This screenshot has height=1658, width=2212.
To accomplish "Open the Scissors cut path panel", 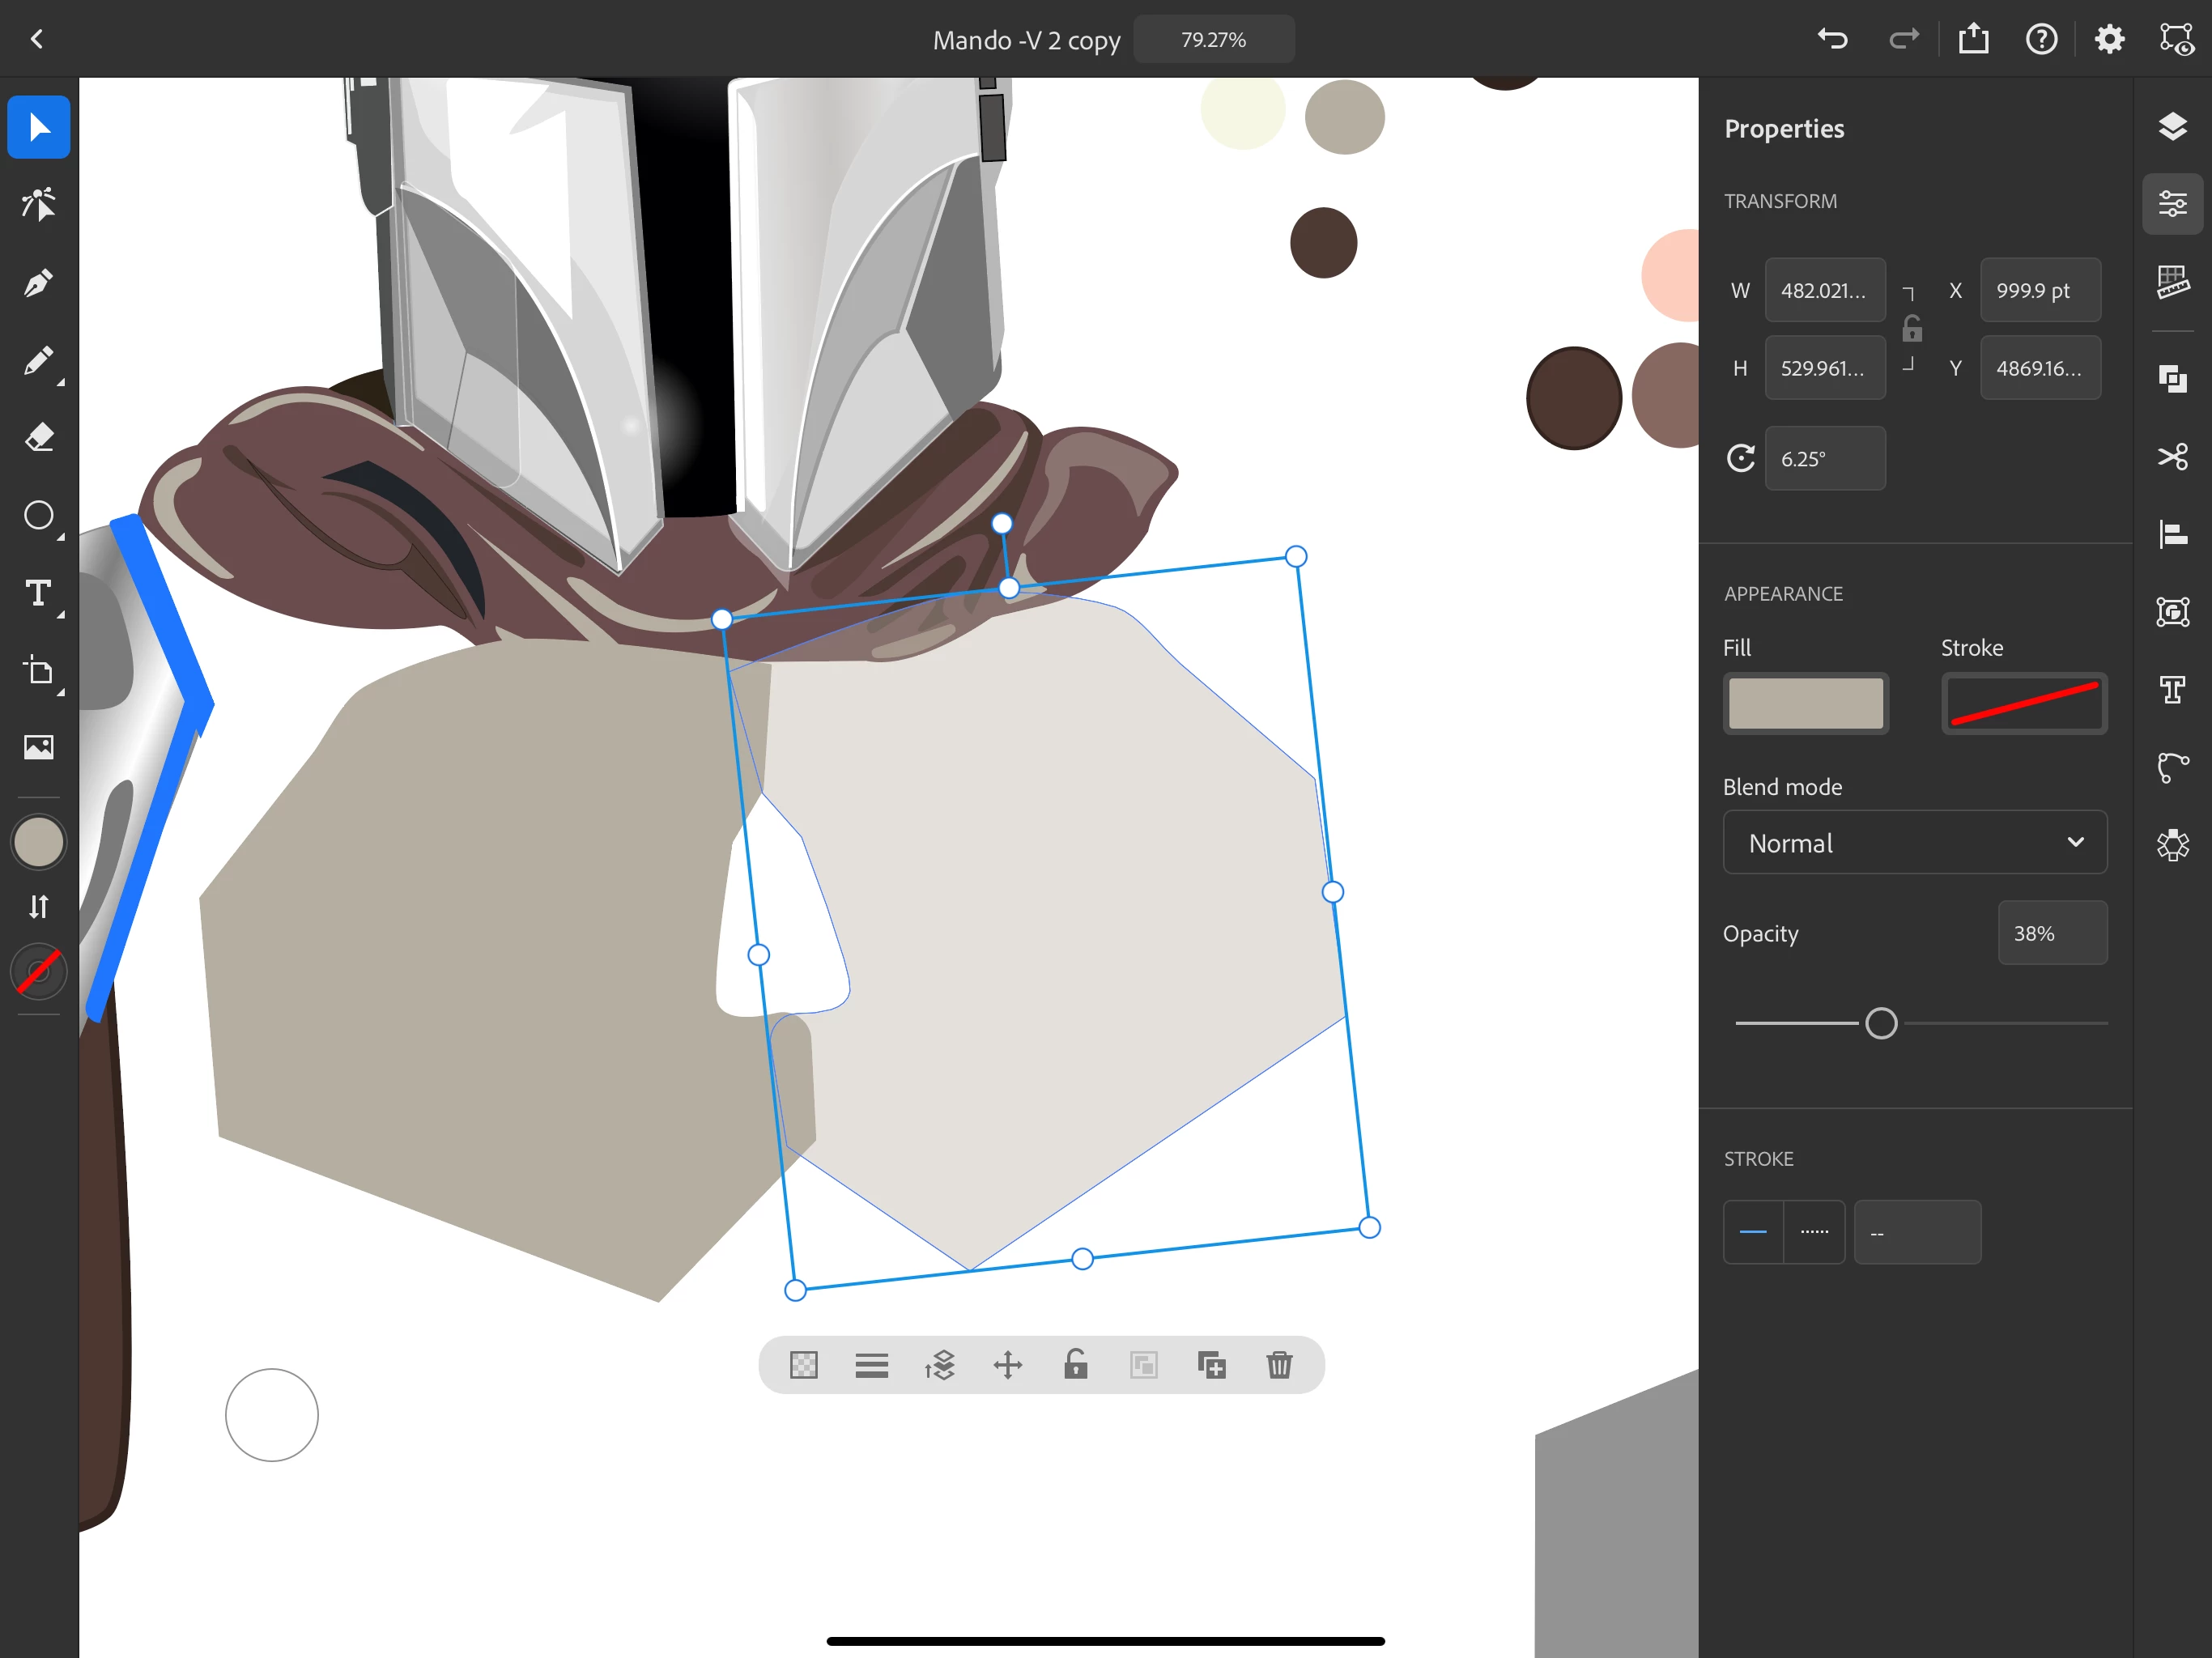I will (2172, 457).
